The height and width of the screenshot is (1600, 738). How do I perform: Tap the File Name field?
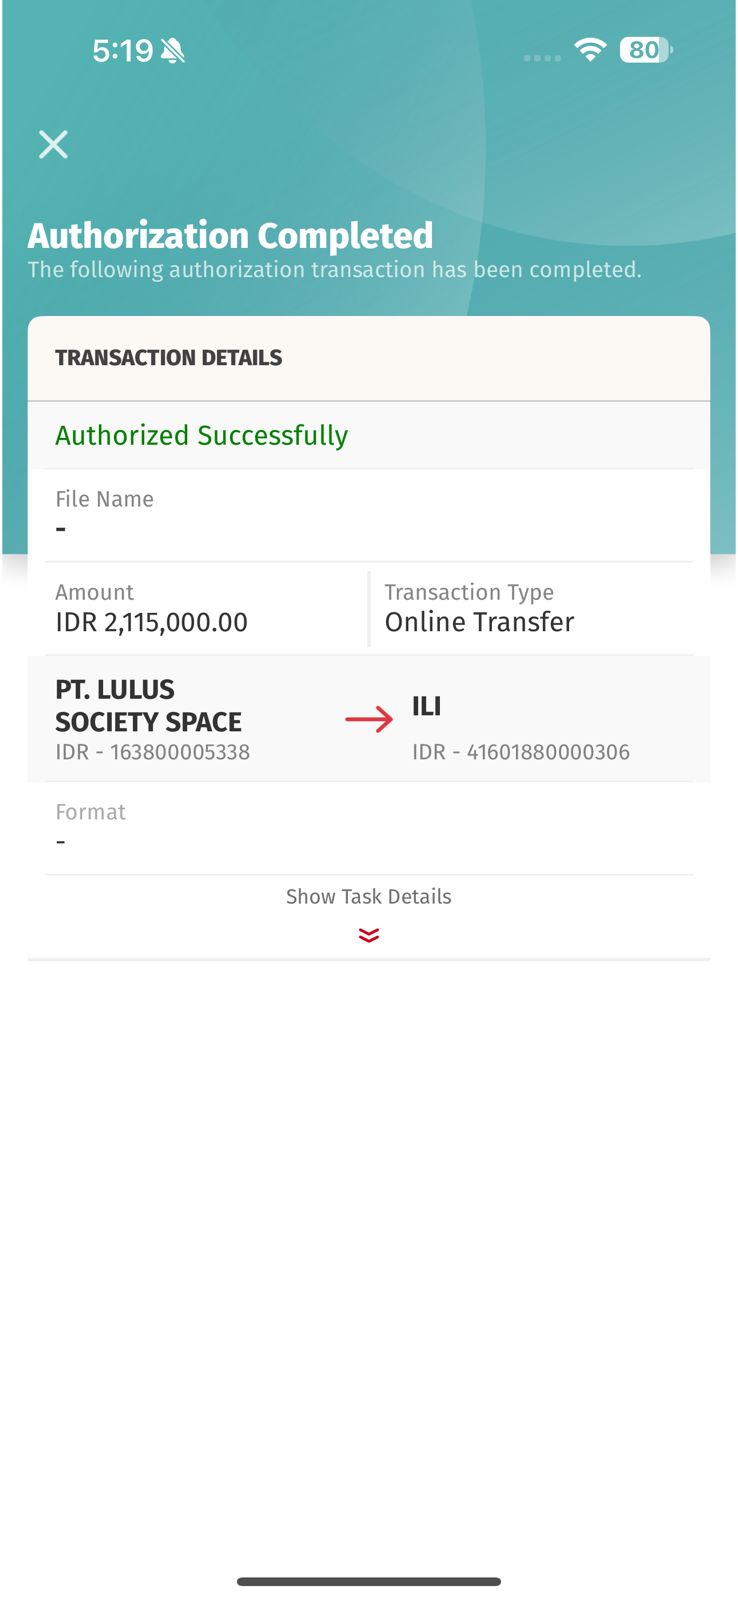105,512
